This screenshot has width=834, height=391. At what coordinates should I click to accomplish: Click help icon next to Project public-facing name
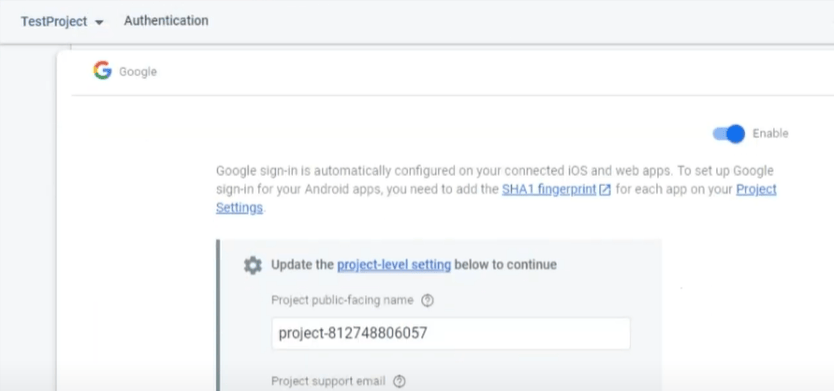point(427,301)
